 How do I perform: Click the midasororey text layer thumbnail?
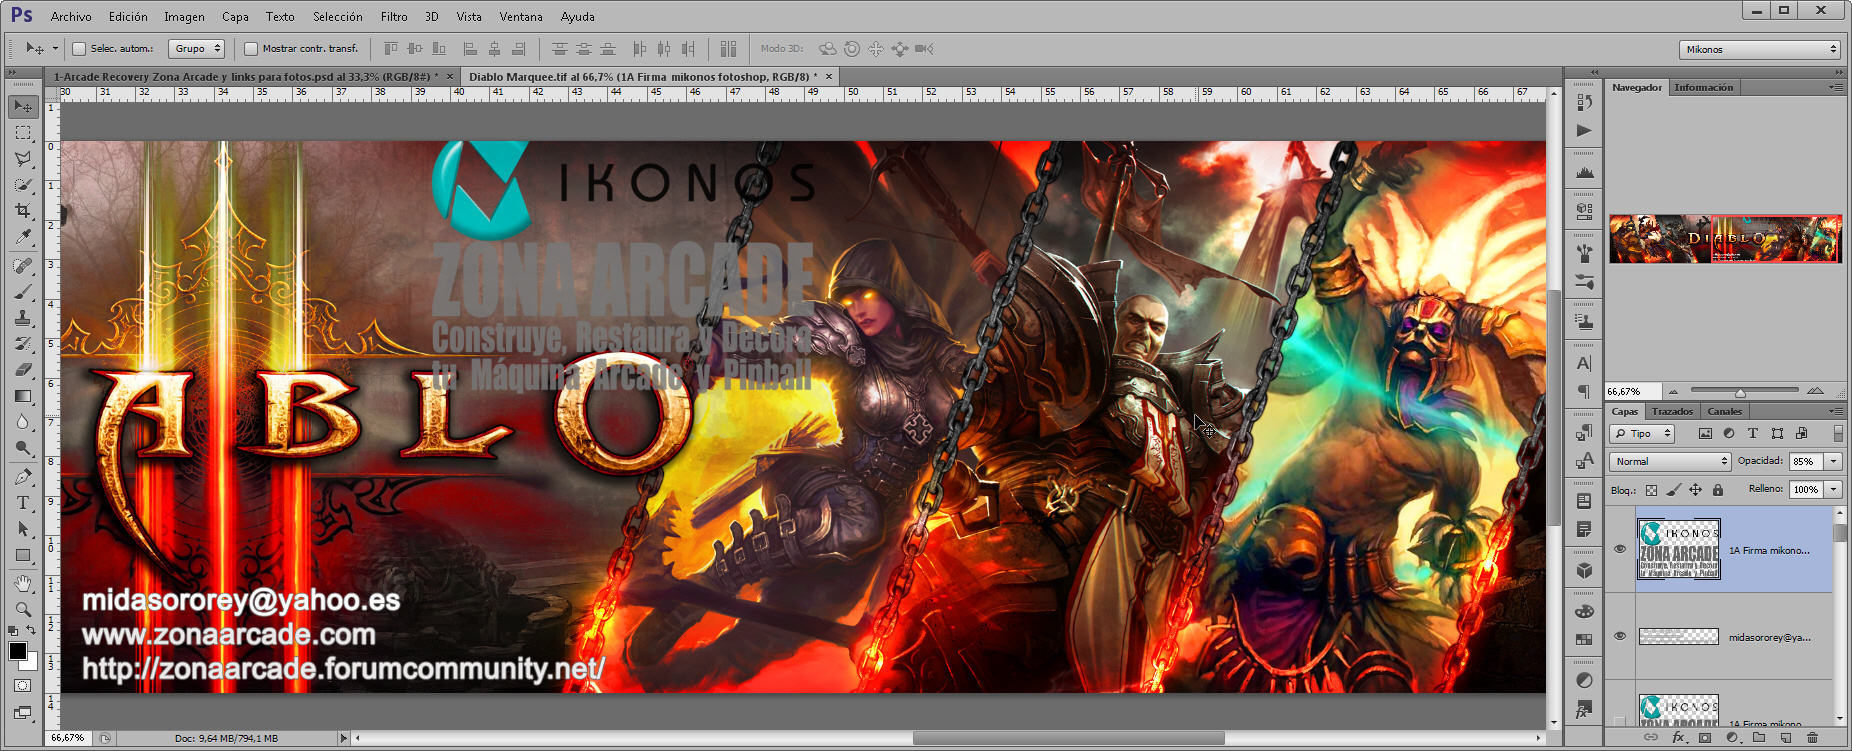tap(1679, 636)
